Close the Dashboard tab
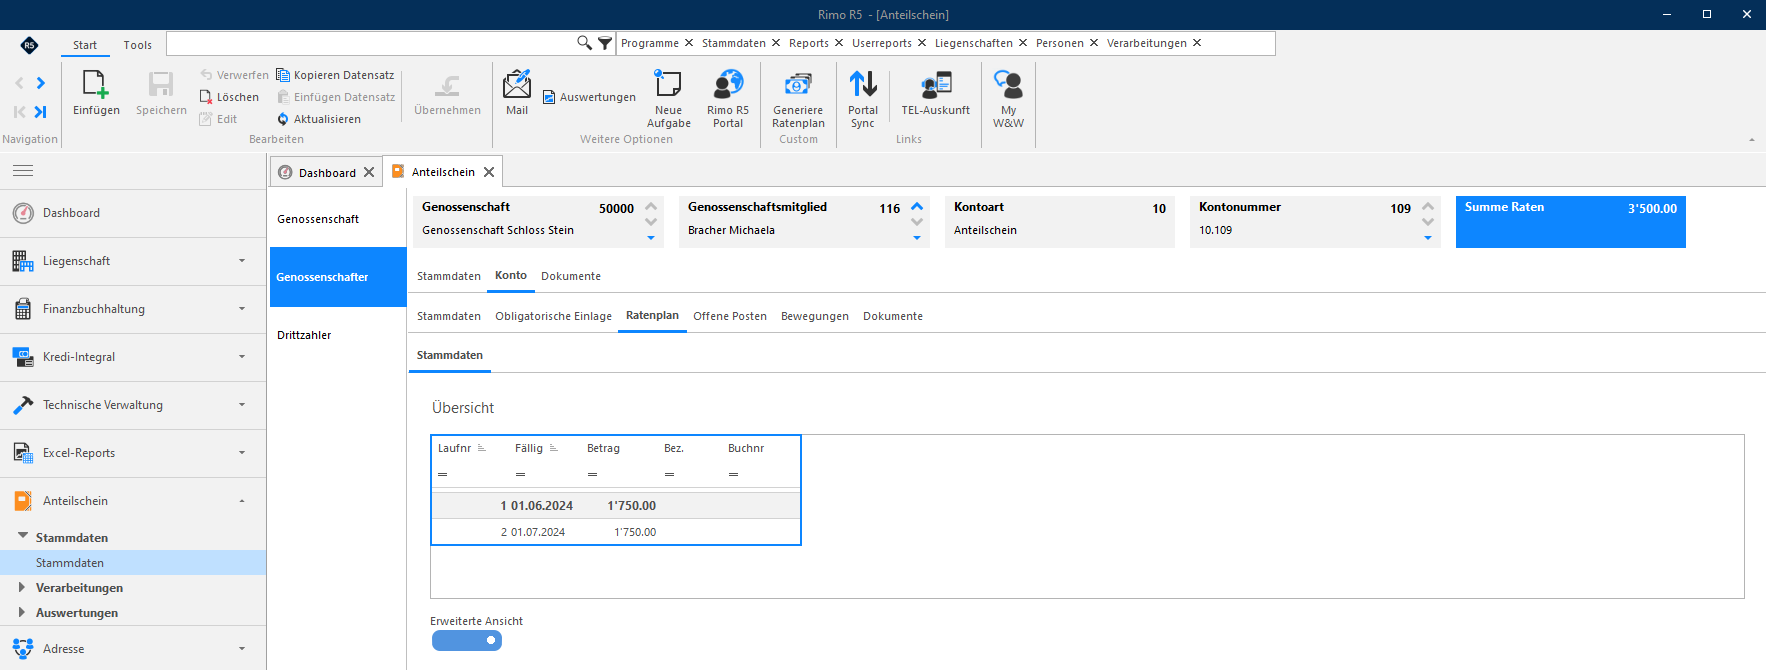1766x670 pixels. 369,172
